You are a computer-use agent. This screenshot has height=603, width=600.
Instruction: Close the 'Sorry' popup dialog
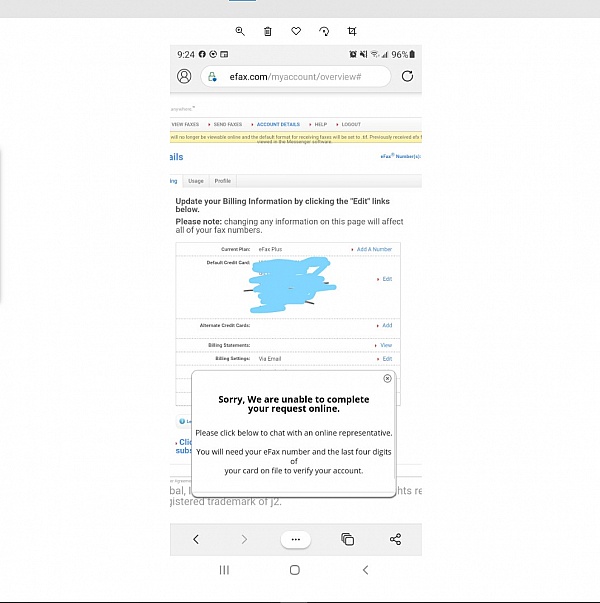pyautogui.click(x=387, y=379)
